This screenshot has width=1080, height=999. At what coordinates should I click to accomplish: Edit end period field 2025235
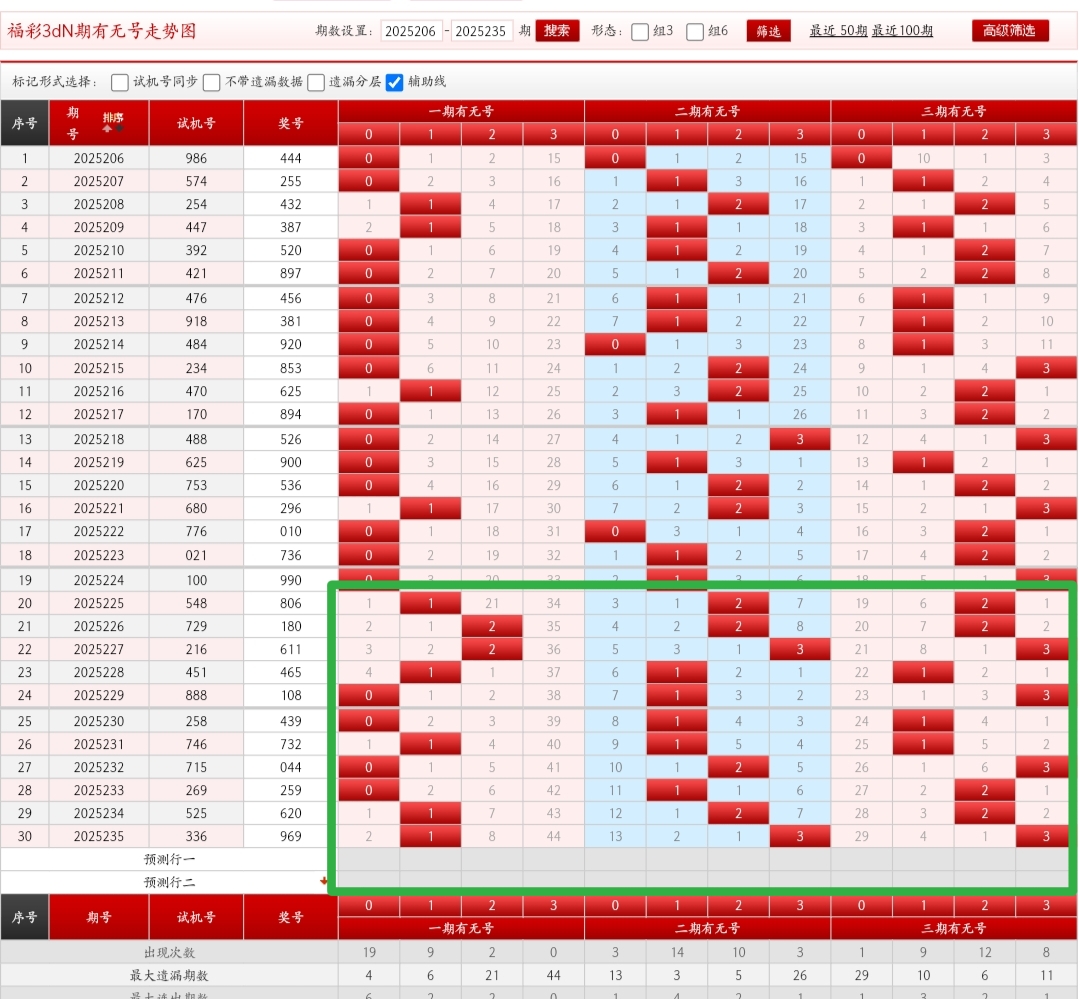[481, 31]
